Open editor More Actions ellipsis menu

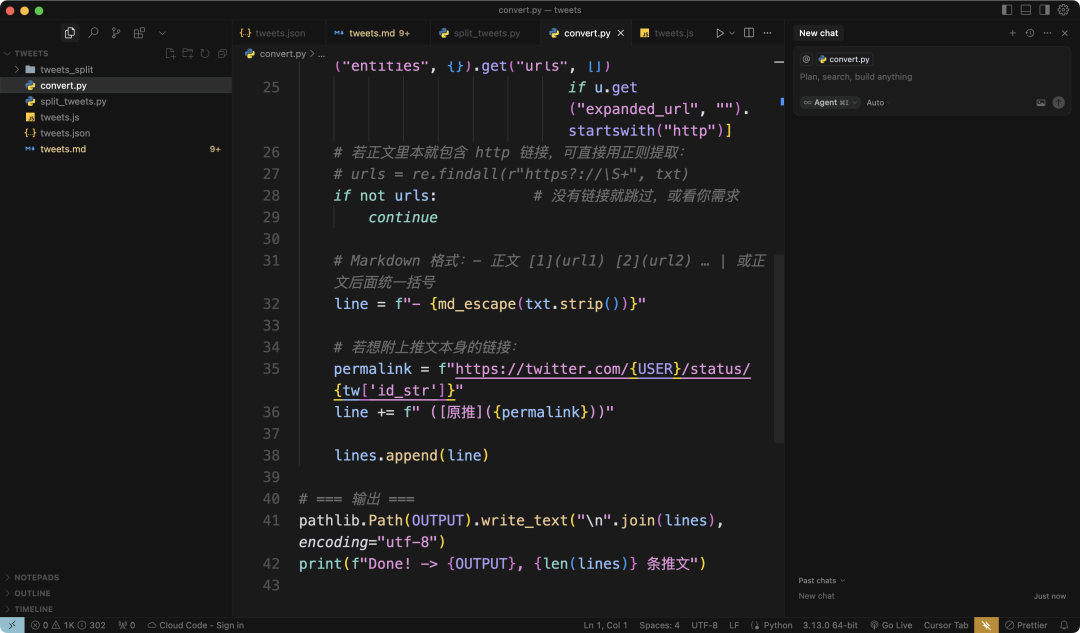pos(767,33)
